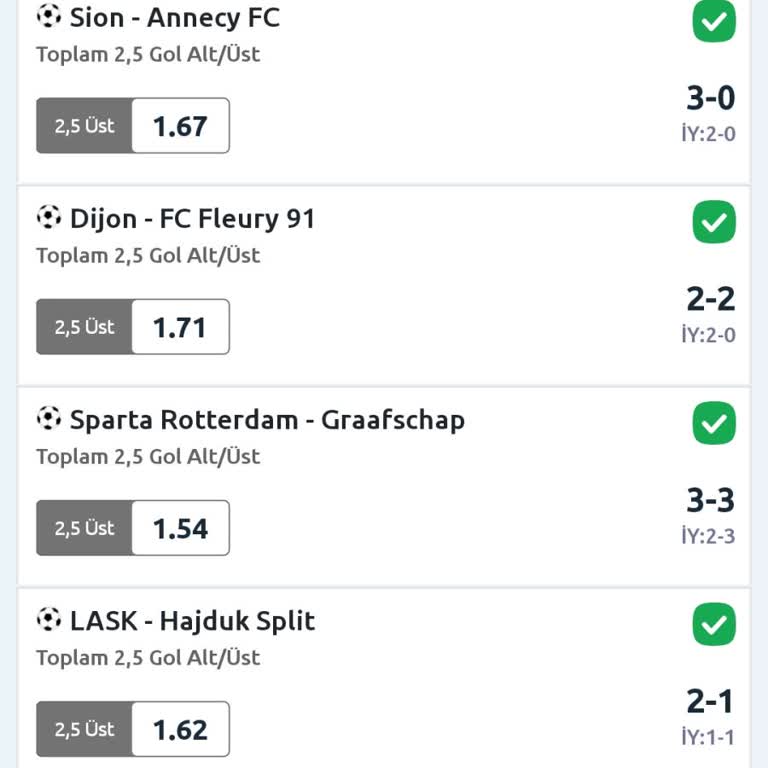This screenshot has height=768, width=768.
Task: Click the soccer ball icon beside Sparta Rotterdam
Action: pyautogui.click(x=49, y=418)
